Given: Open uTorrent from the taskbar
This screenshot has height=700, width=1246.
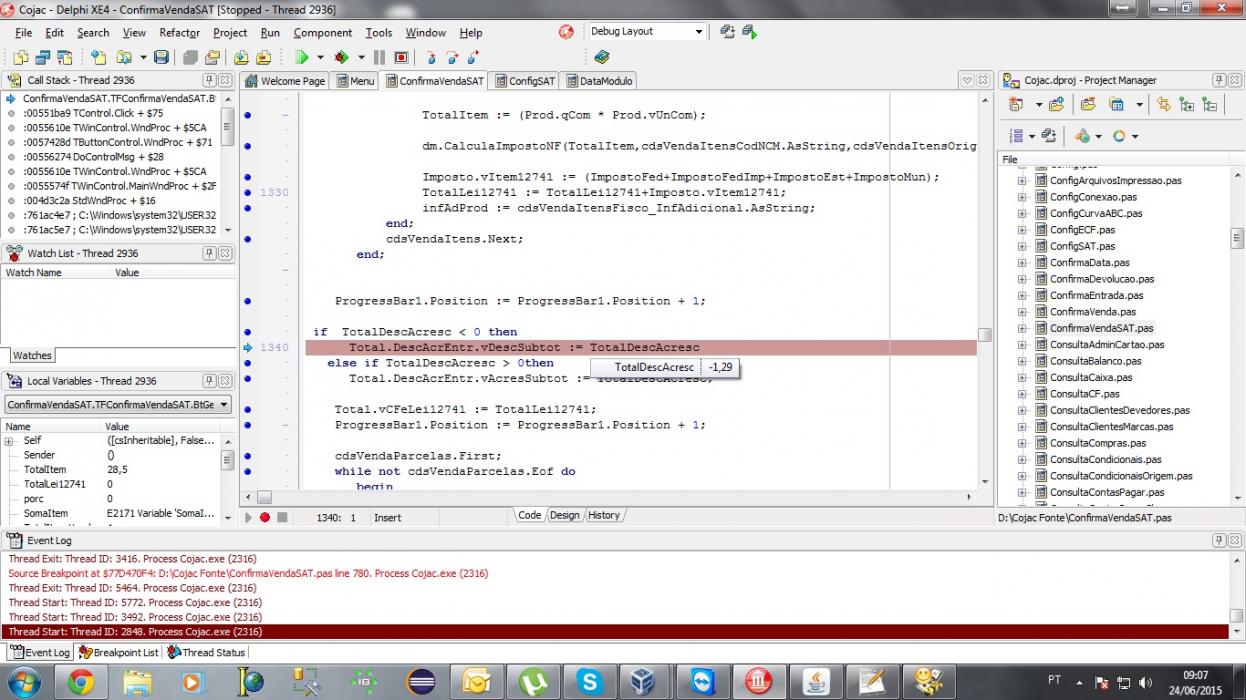Looking at the screenshot, I should pos(534,682).
